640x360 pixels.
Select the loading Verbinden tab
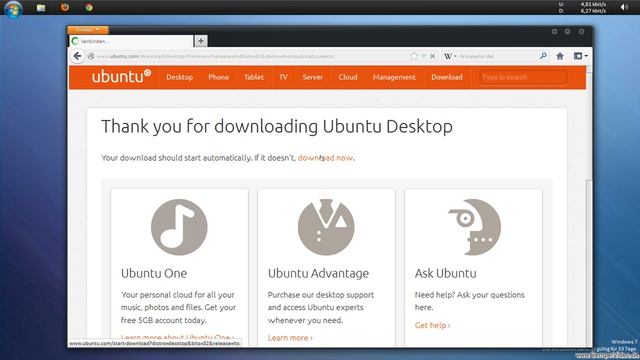[x=131, y=41]
